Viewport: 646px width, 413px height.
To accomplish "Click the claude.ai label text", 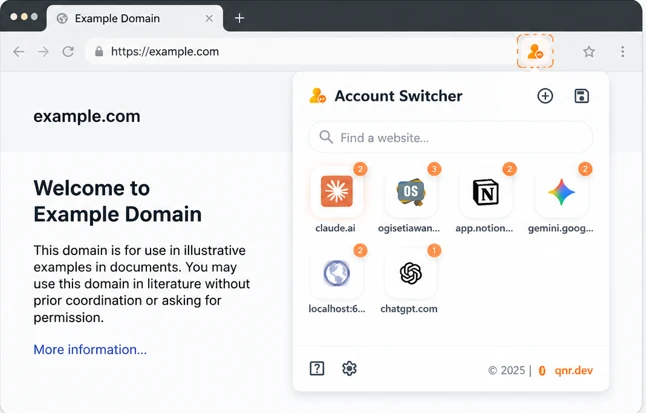I will pos(335,228).
